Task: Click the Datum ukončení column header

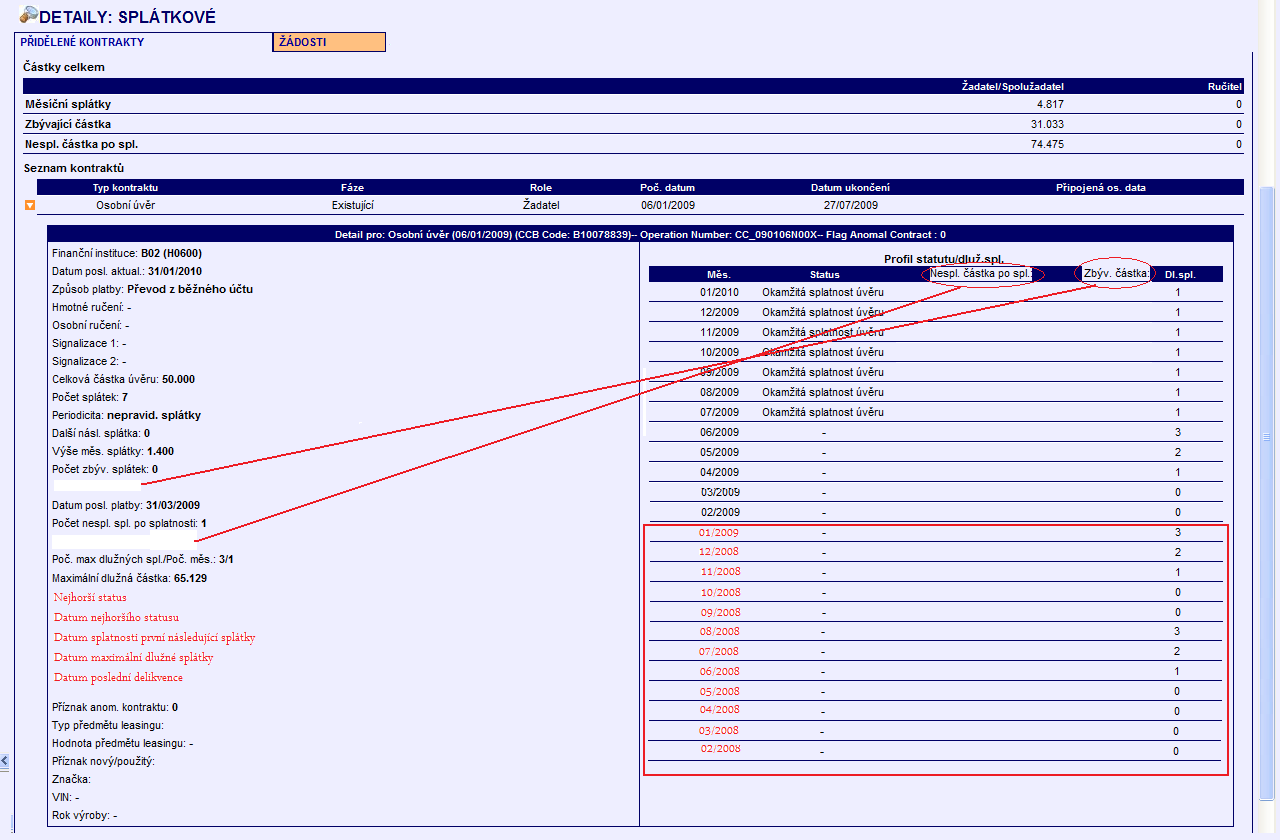Action: click(x=850, y=187)
